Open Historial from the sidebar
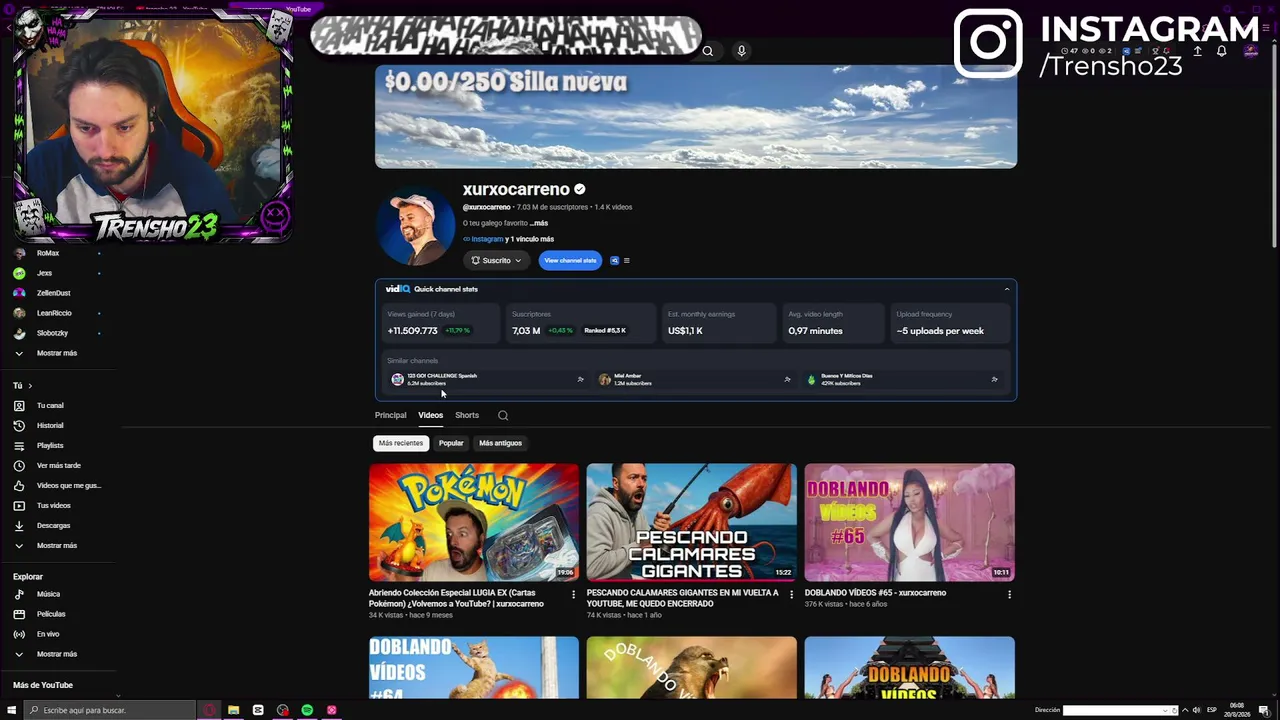 [50, 425]
